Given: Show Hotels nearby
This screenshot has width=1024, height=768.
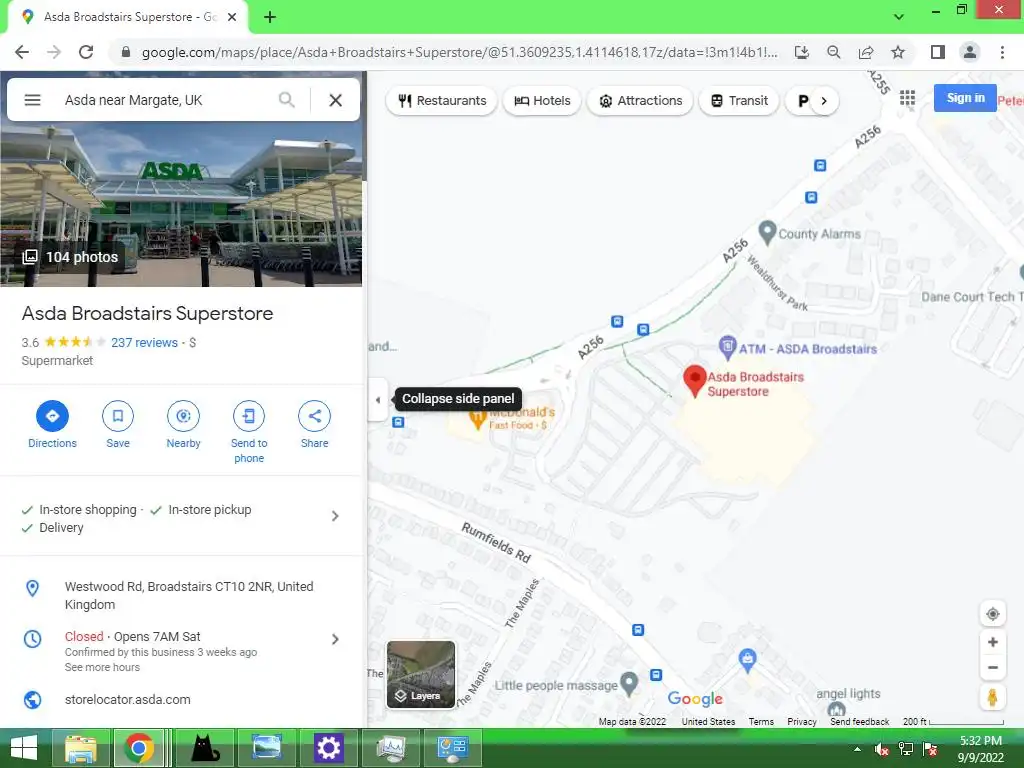Looking at the screenshot, I should point(542,101).
